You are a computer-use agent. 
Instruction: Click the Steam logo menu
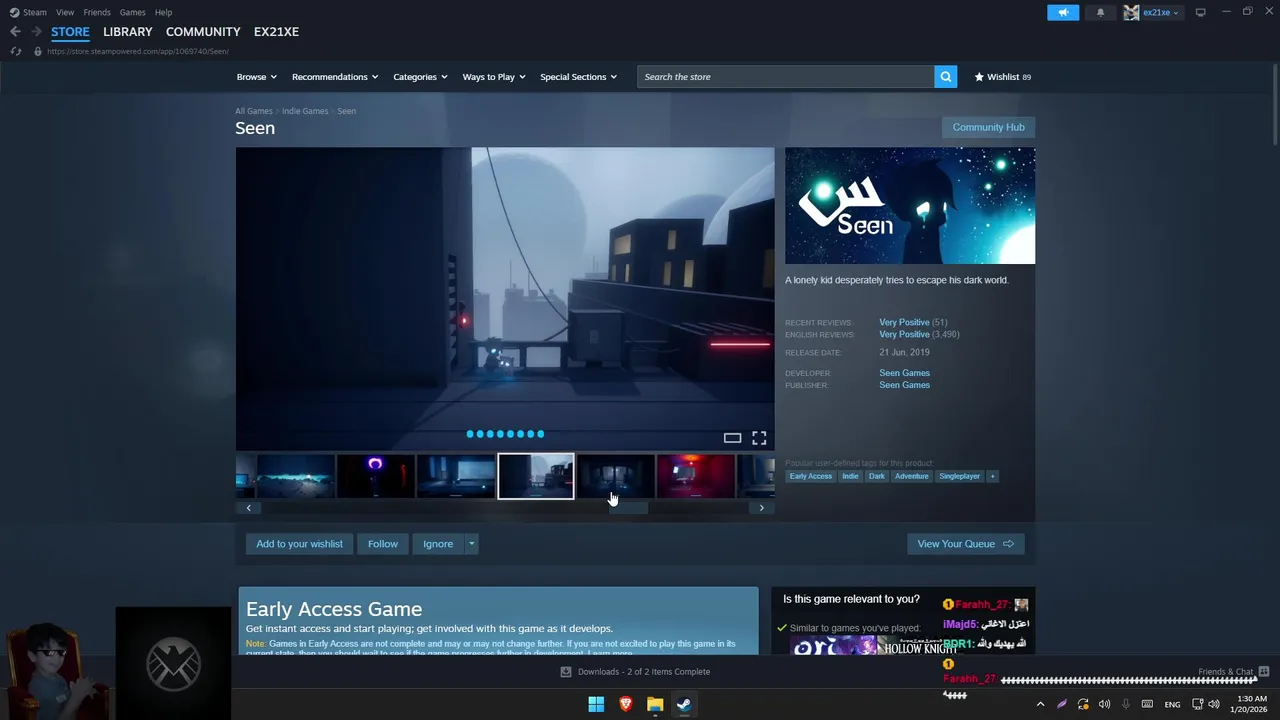[x=28, y=12]
